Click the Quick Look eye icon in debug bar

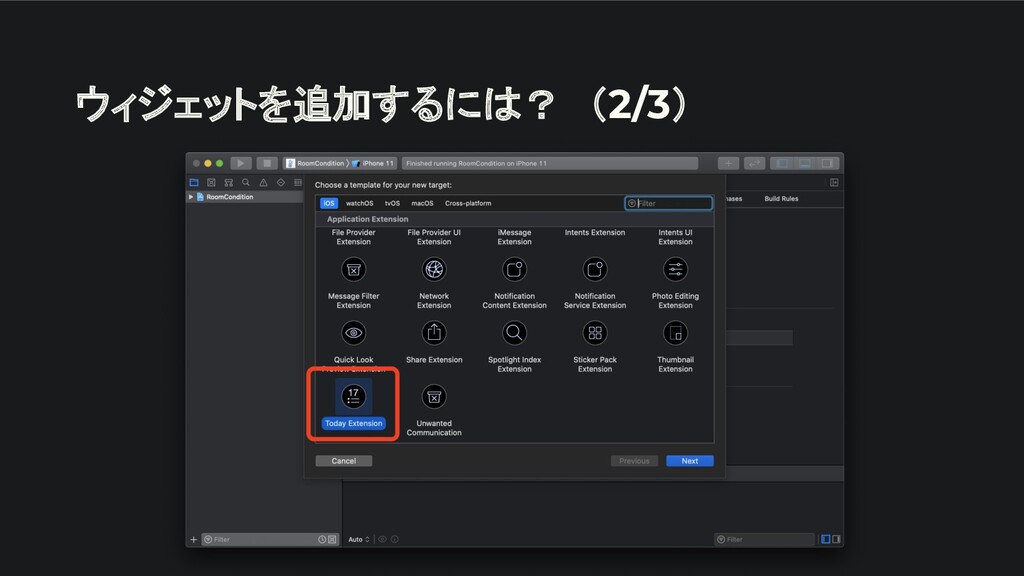383,539
